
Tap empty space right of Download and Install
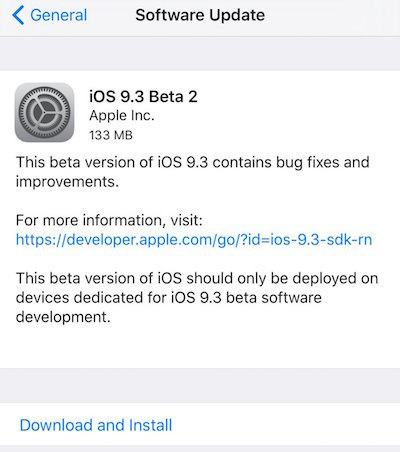tap(287, 425)
